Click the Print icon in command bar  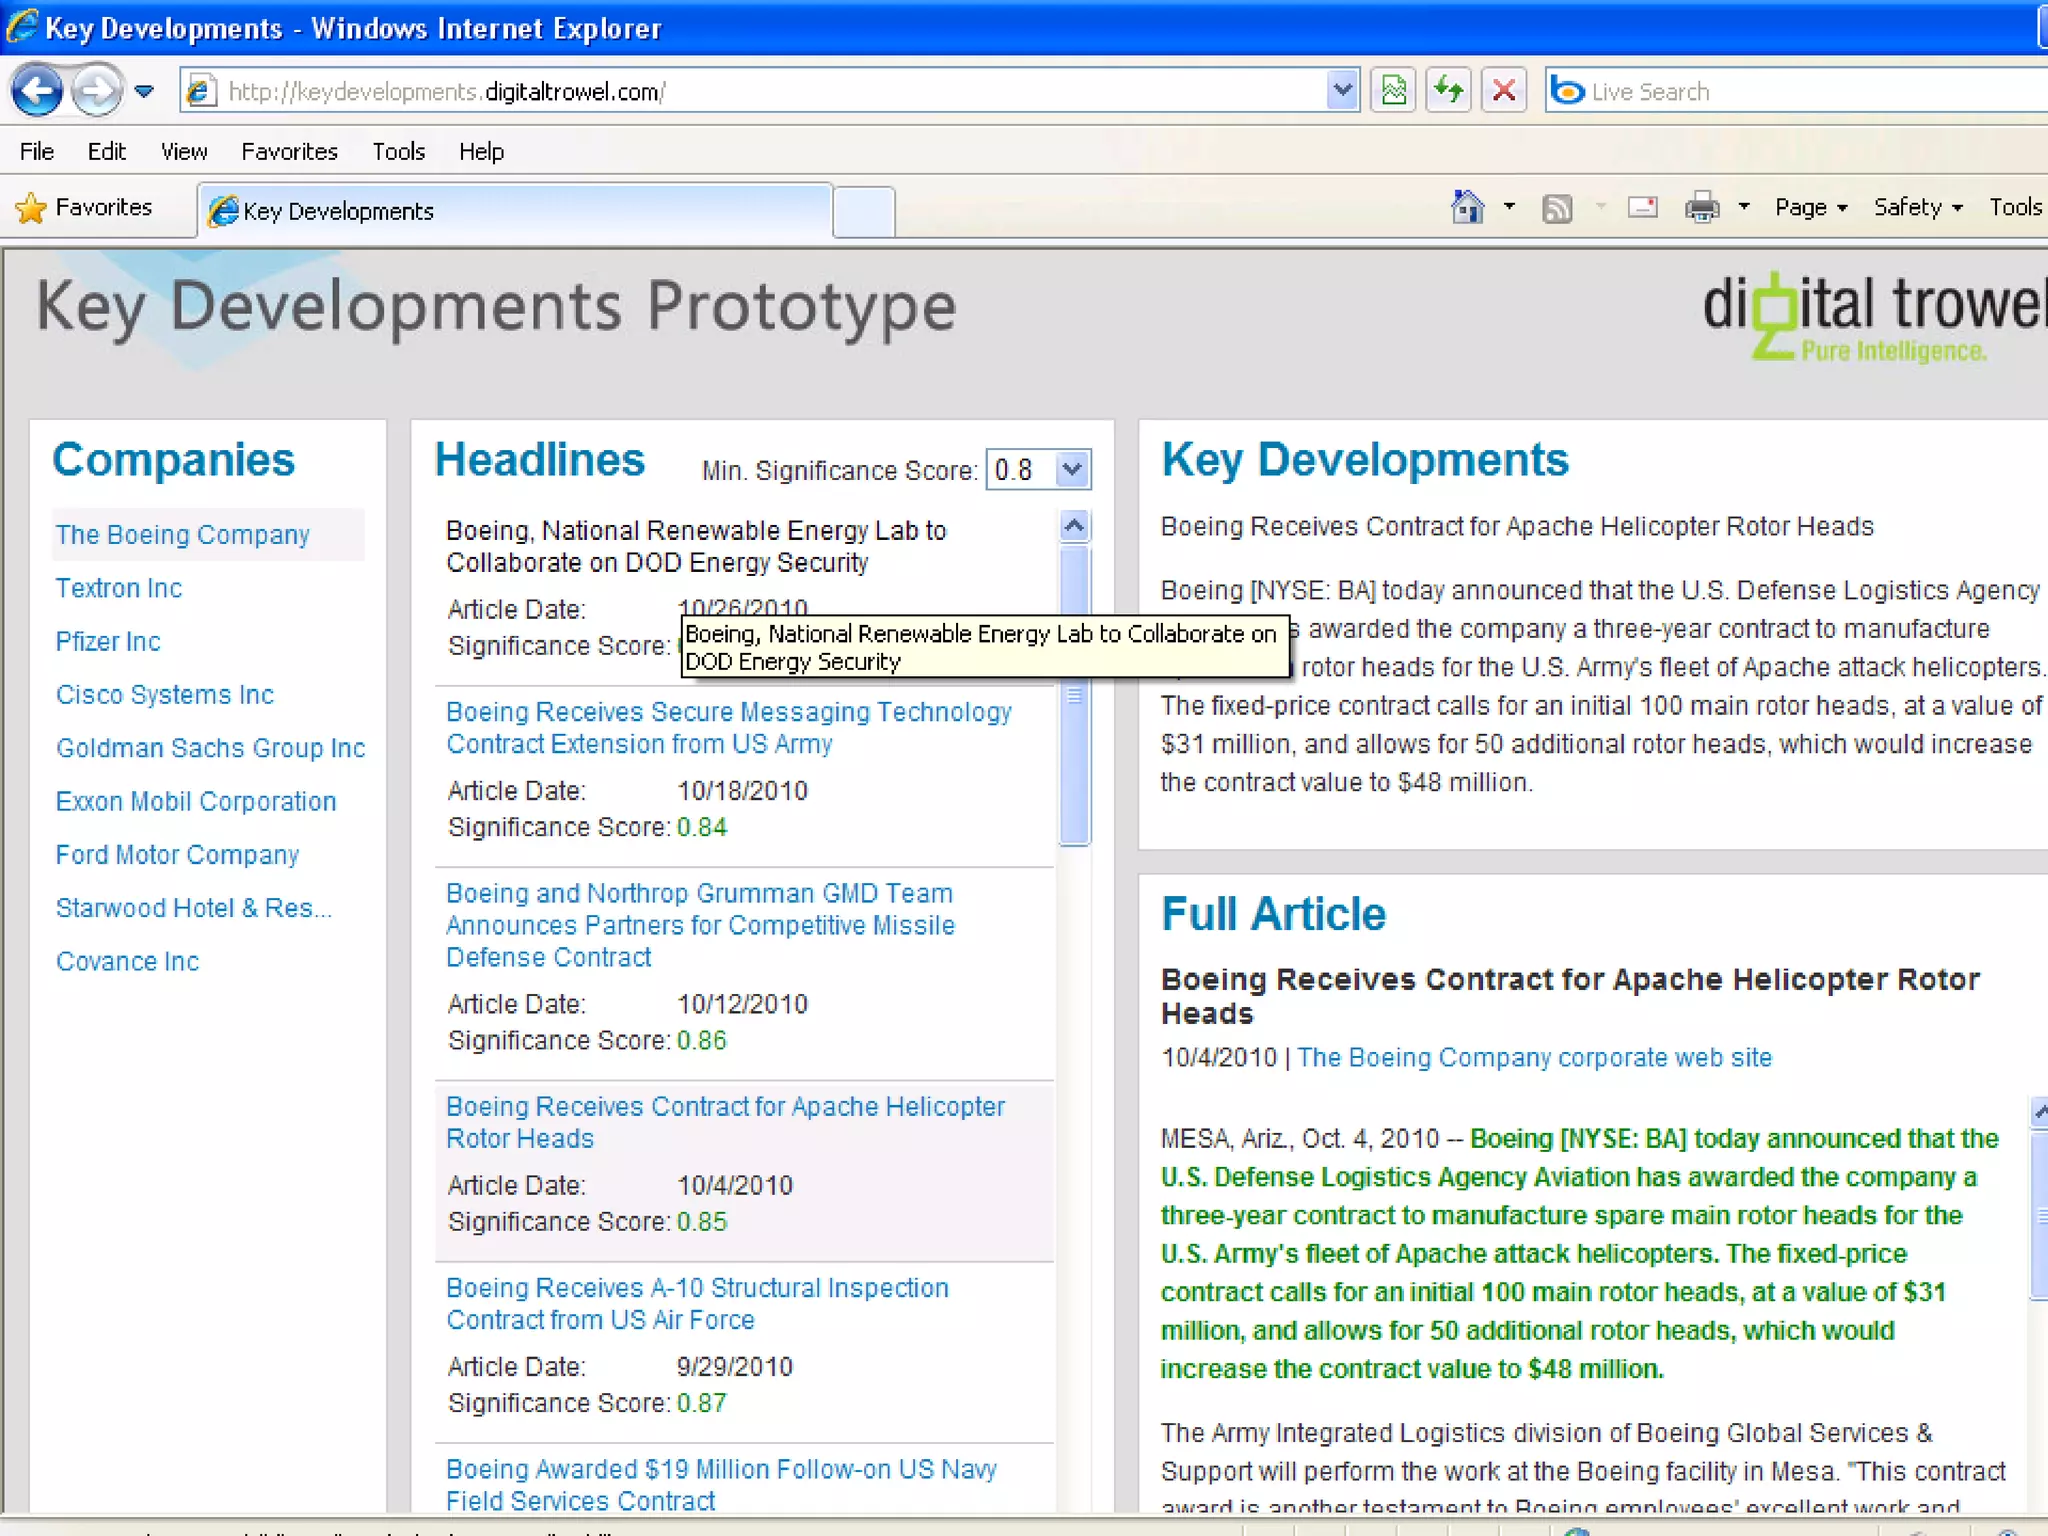1701,207
